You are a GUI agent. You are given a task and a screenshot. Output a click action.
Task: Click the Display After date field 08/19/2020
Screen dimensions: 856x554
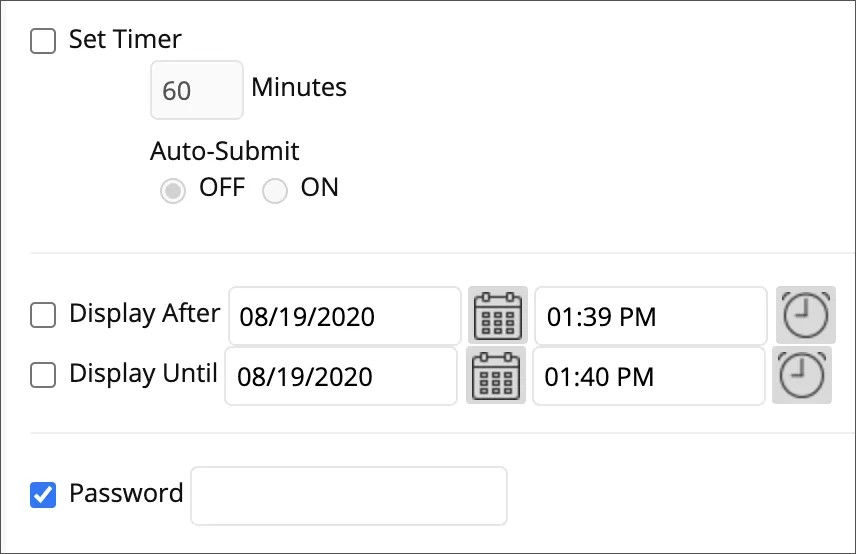[x=345, y=316]
